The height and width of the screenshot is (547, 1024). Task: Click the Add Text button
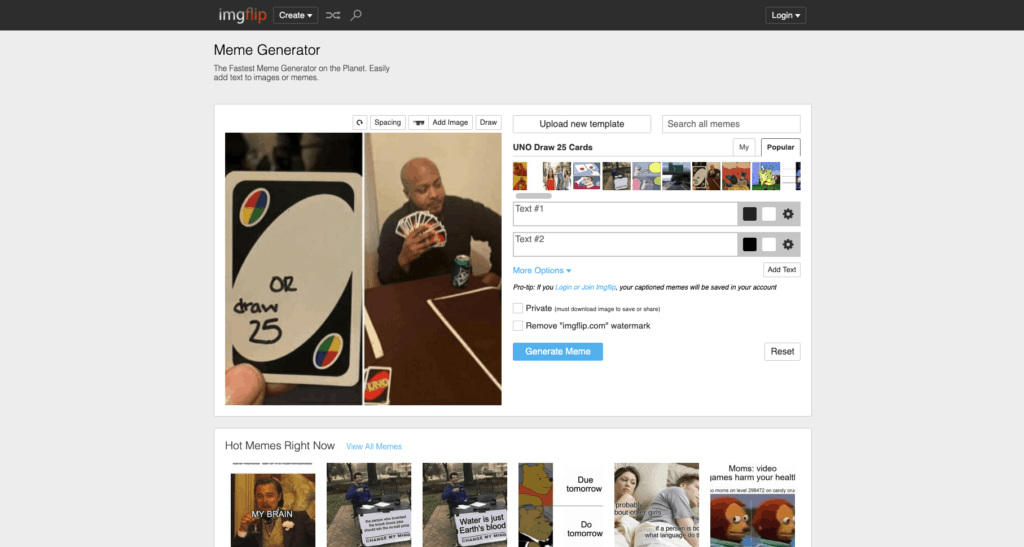[x=782, y=270]
